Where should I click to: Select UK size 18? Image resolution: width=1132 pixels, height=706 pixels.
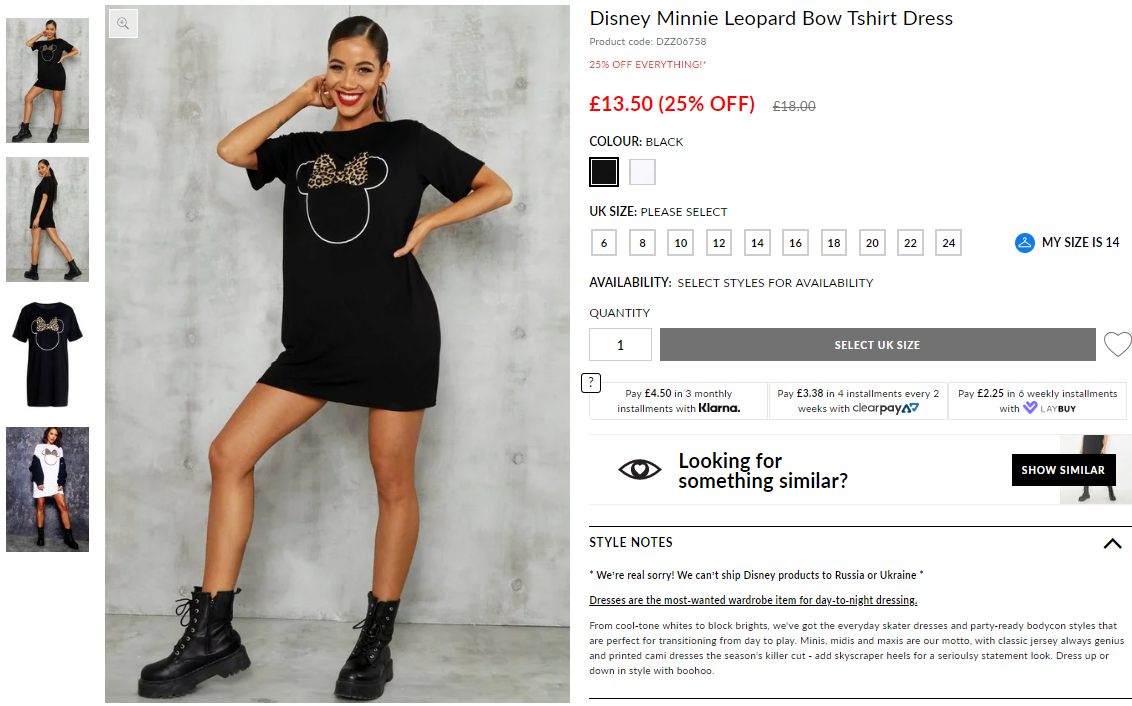834,243
